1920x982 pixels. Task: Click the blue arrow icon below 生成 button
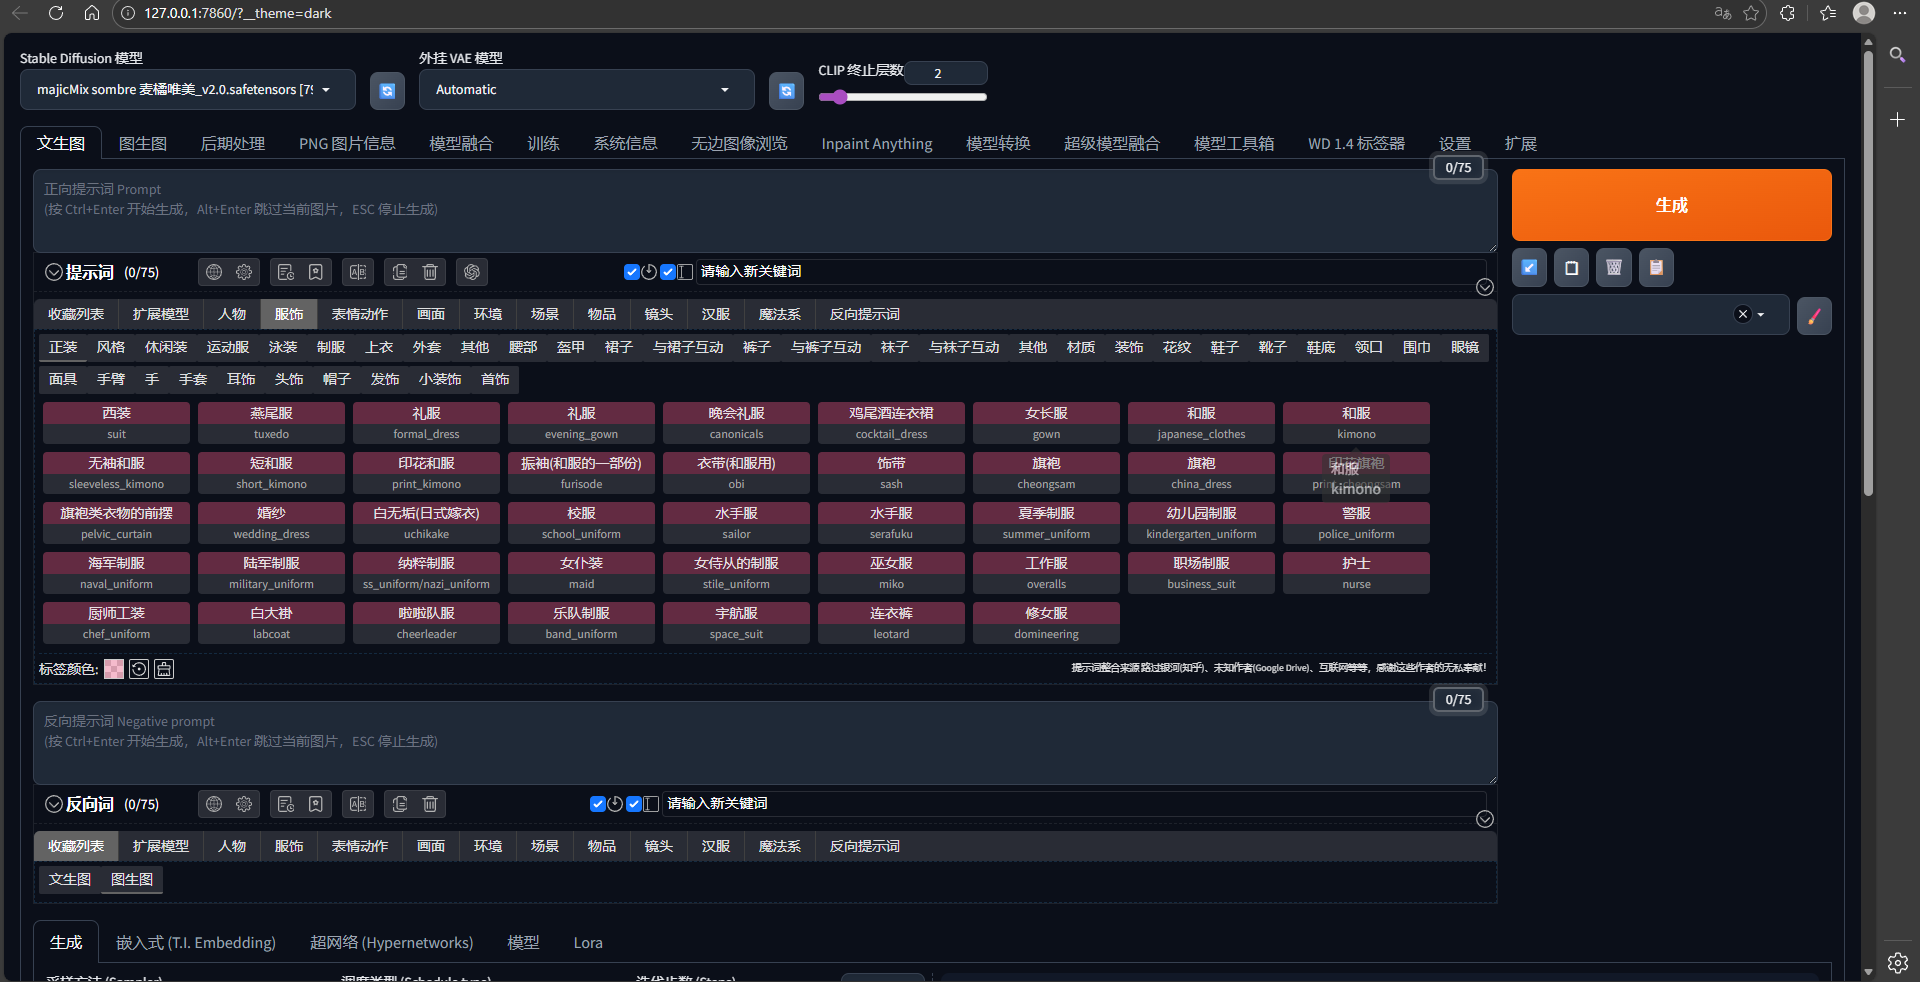(1529, 268)
